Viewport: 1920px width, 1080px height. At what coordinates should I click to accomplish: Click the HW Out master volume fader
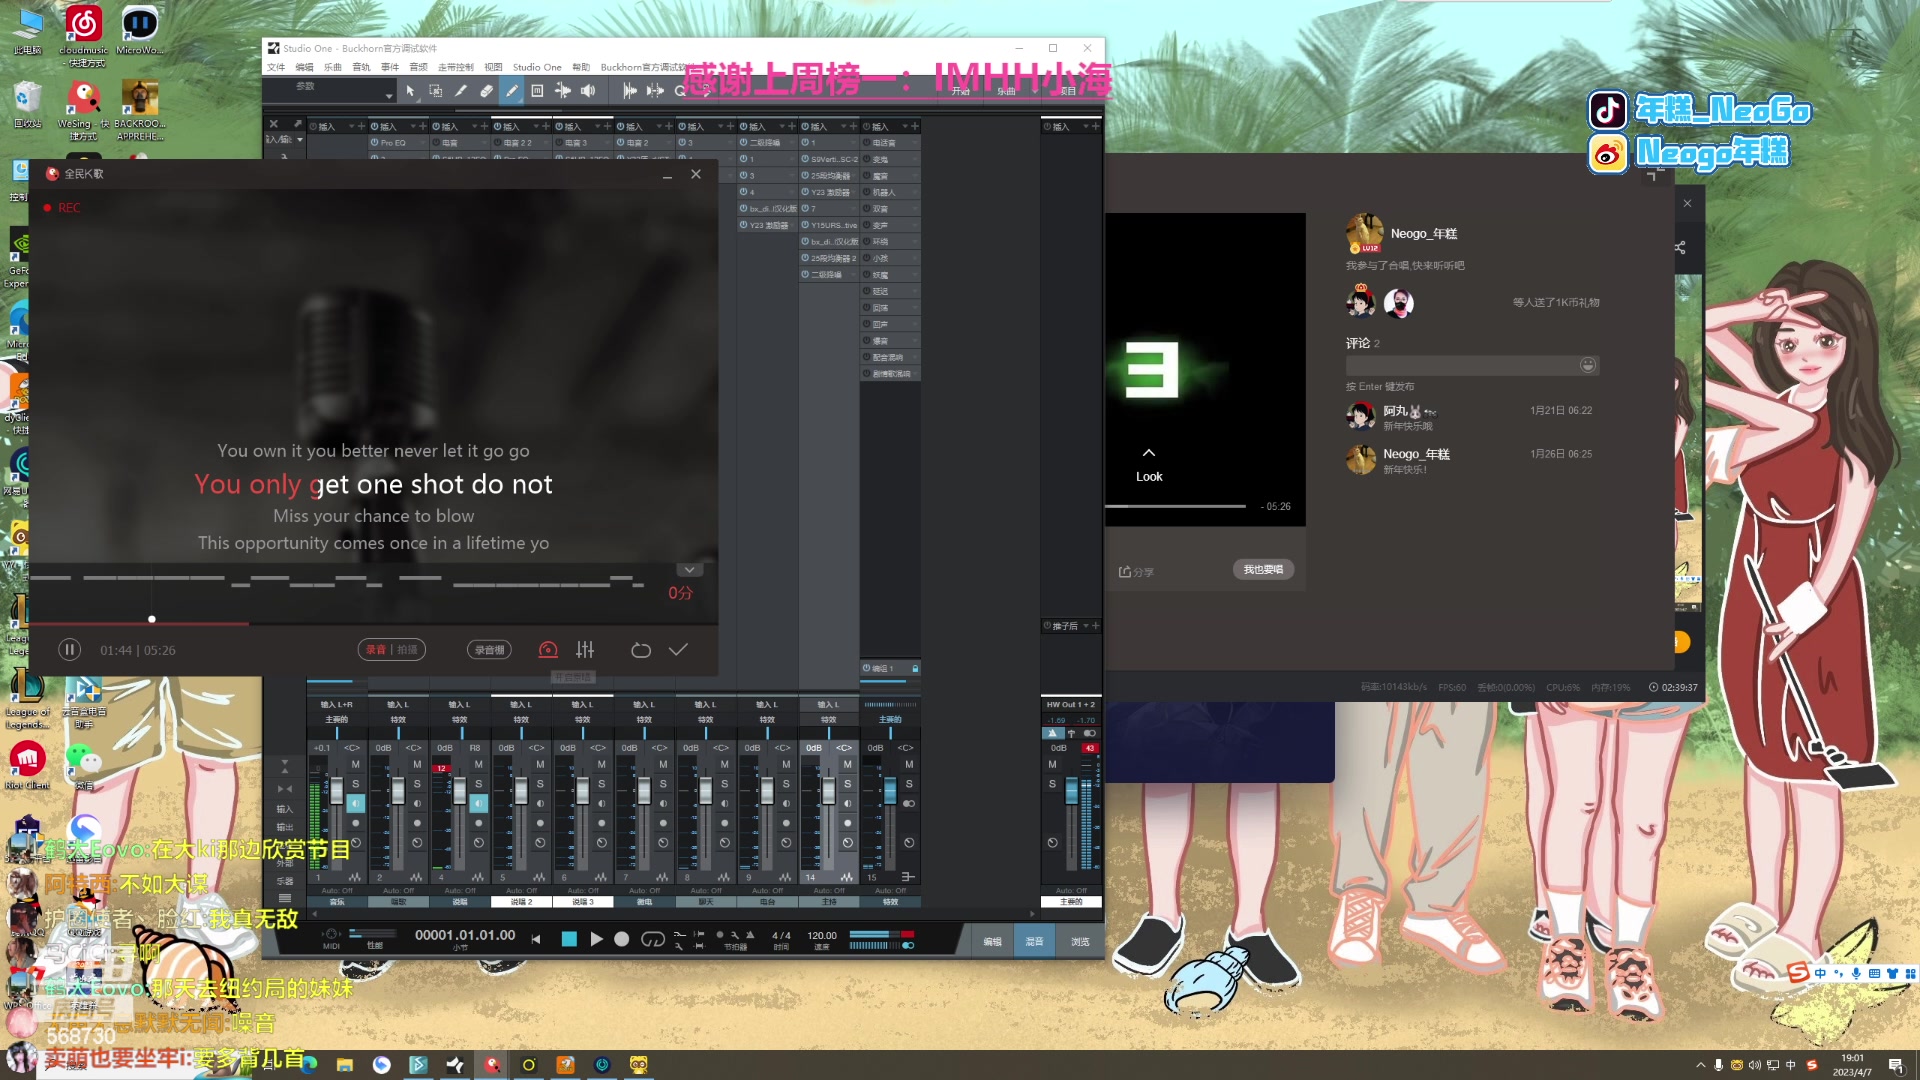pyautogui.click(x=1072, y=790)
